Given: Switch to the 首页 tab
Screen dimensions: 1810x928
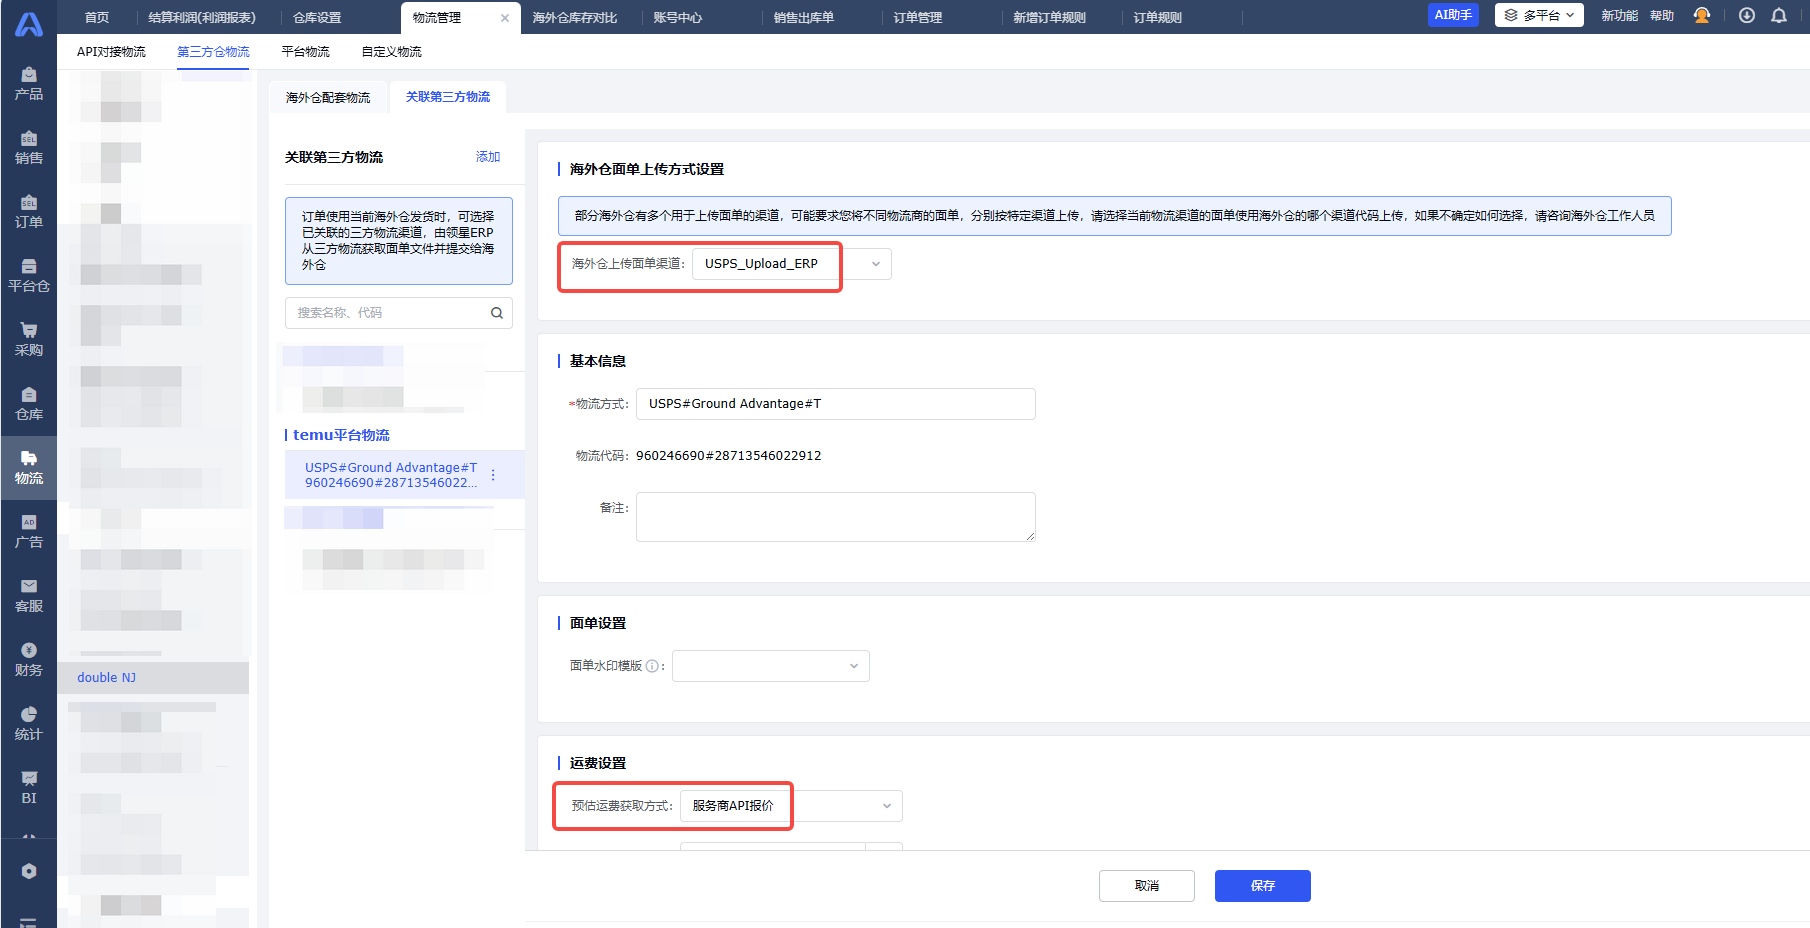Looking at the screenshot, I should (97, 18).
